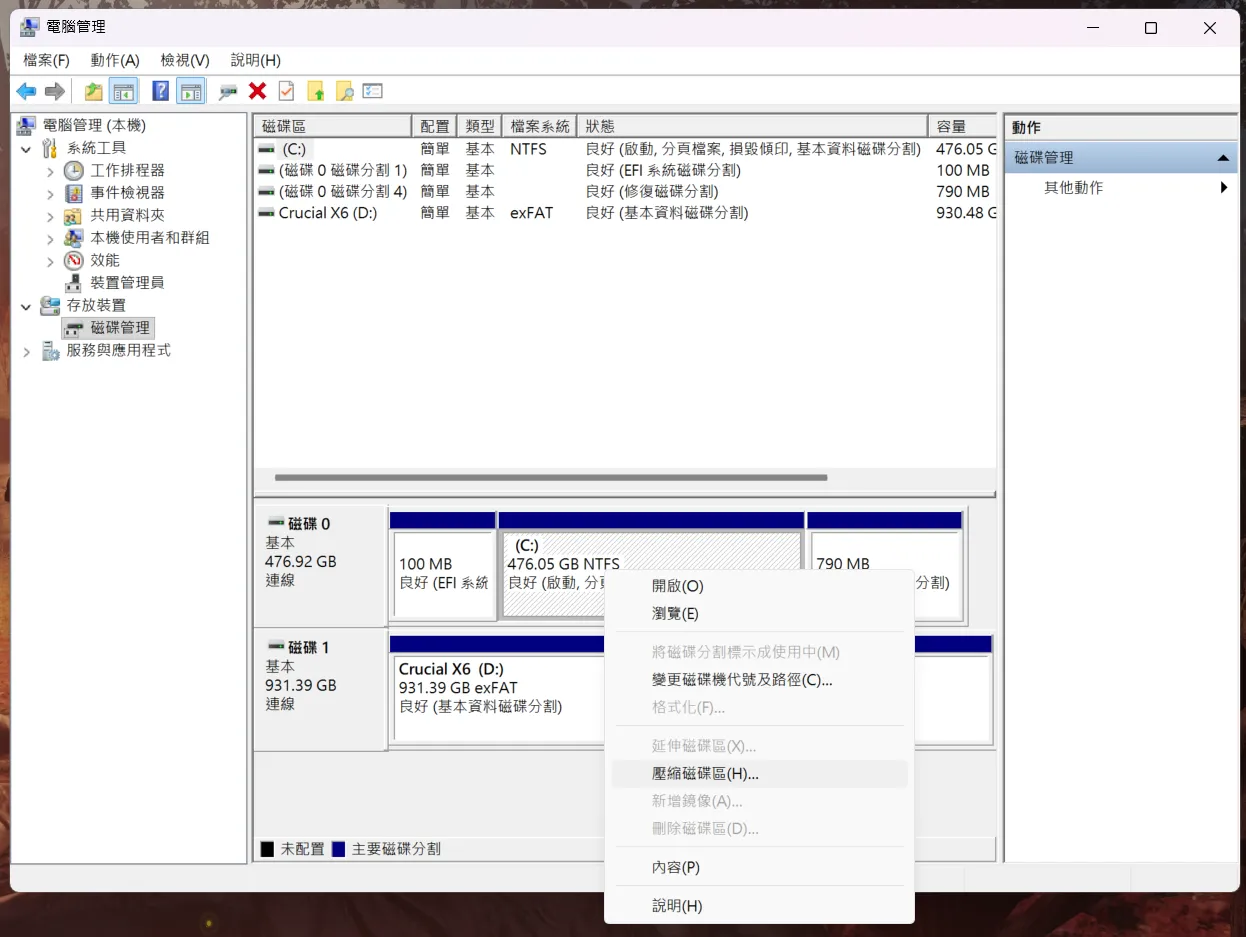Expand the 服務與應用程式 tree node

coord(26,351)
